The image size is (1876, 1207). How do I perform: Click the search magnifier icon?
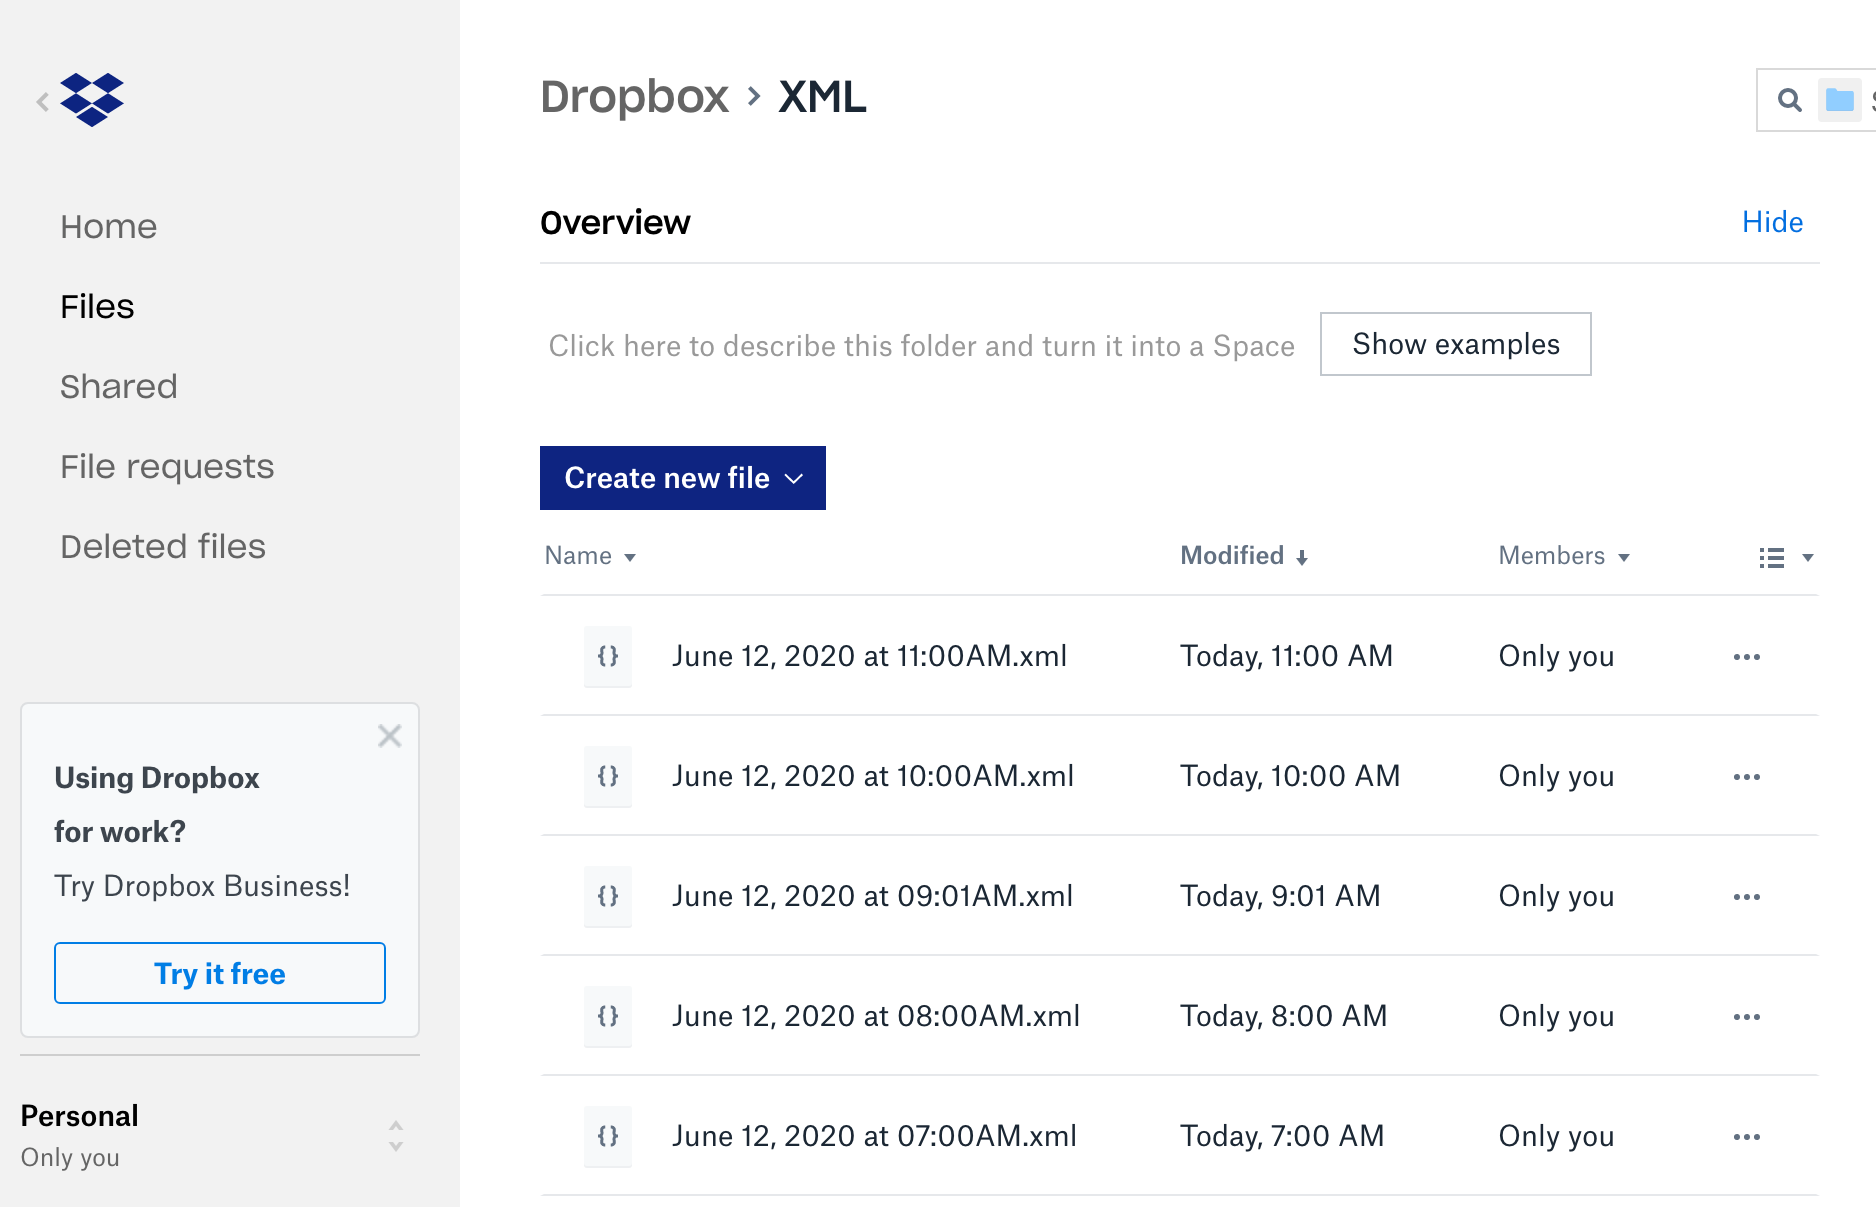click(1789, 100)
